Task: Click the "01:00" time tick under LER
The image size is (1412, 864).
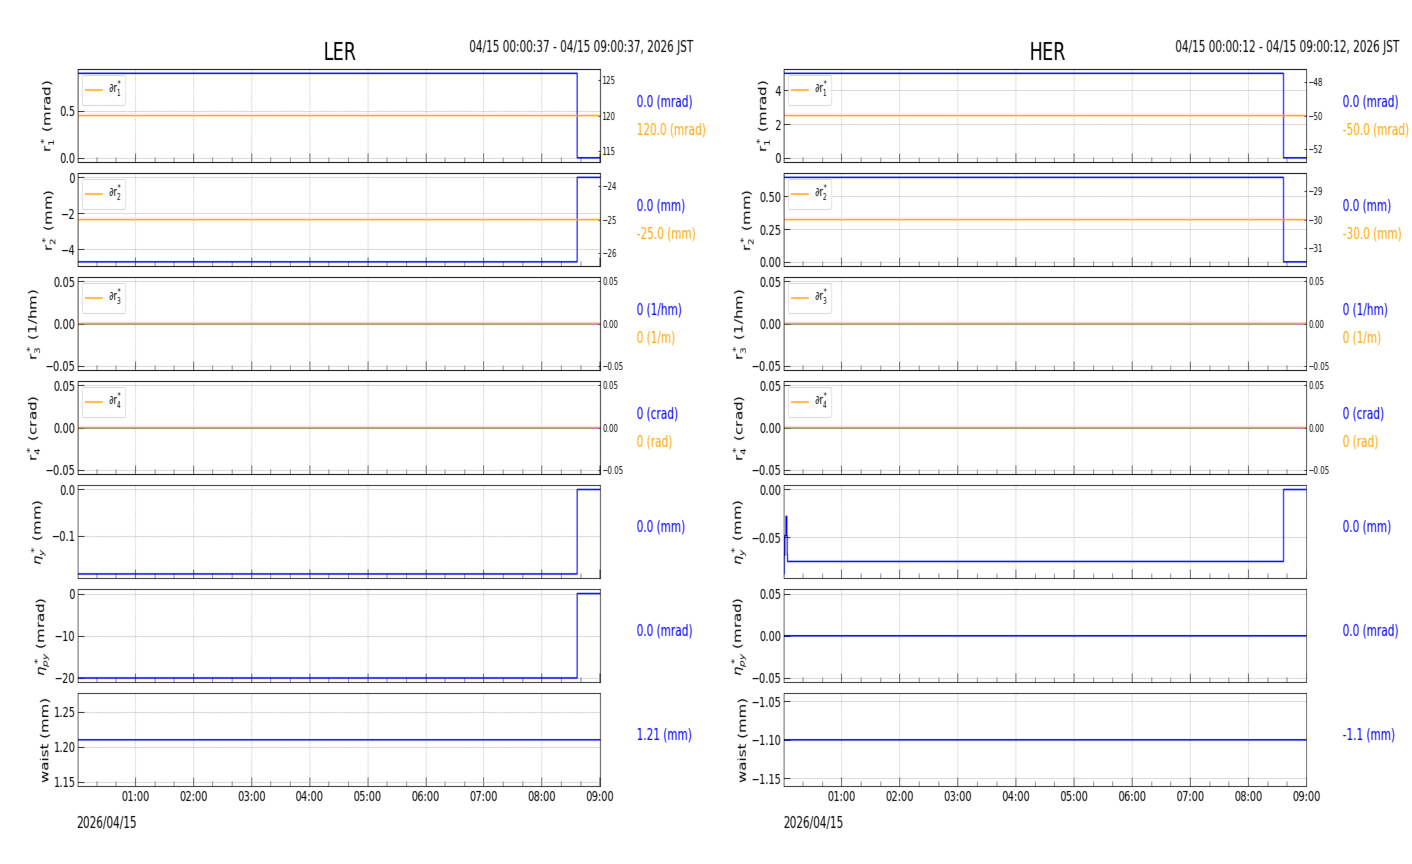Action: coord(136,797)
